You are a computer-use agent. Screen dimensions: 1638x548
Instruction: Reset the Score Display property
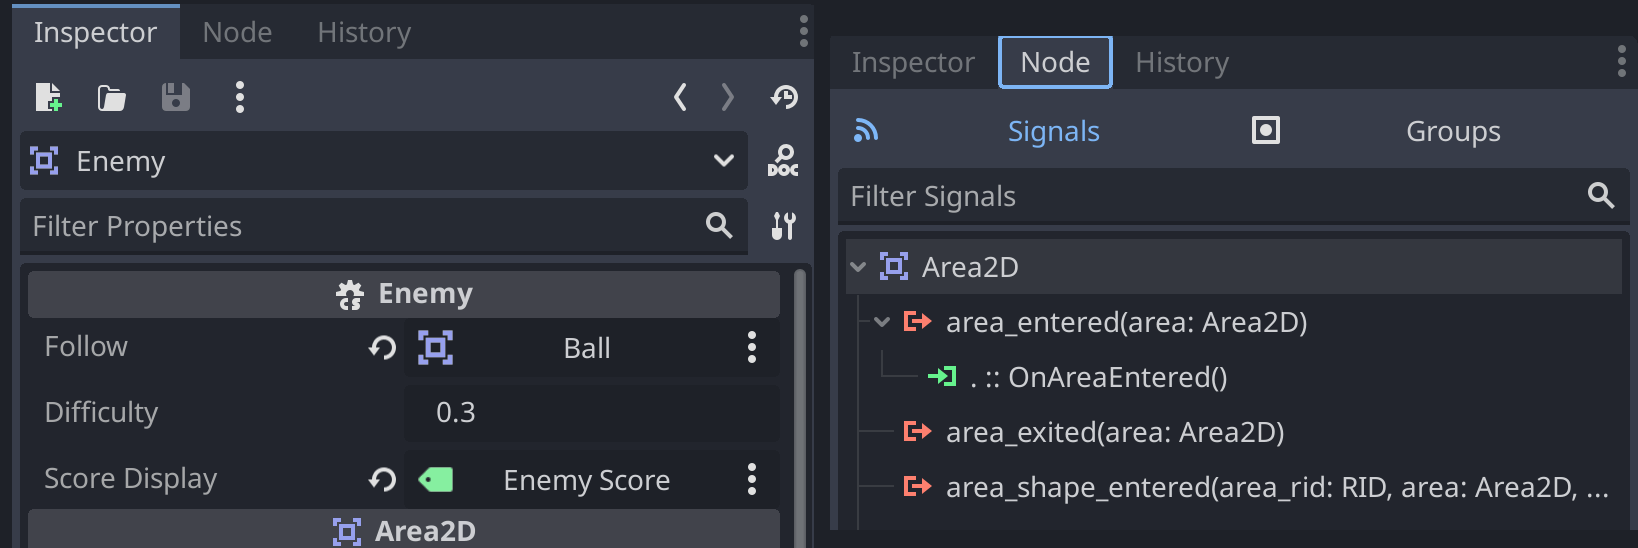pos(382,480)
